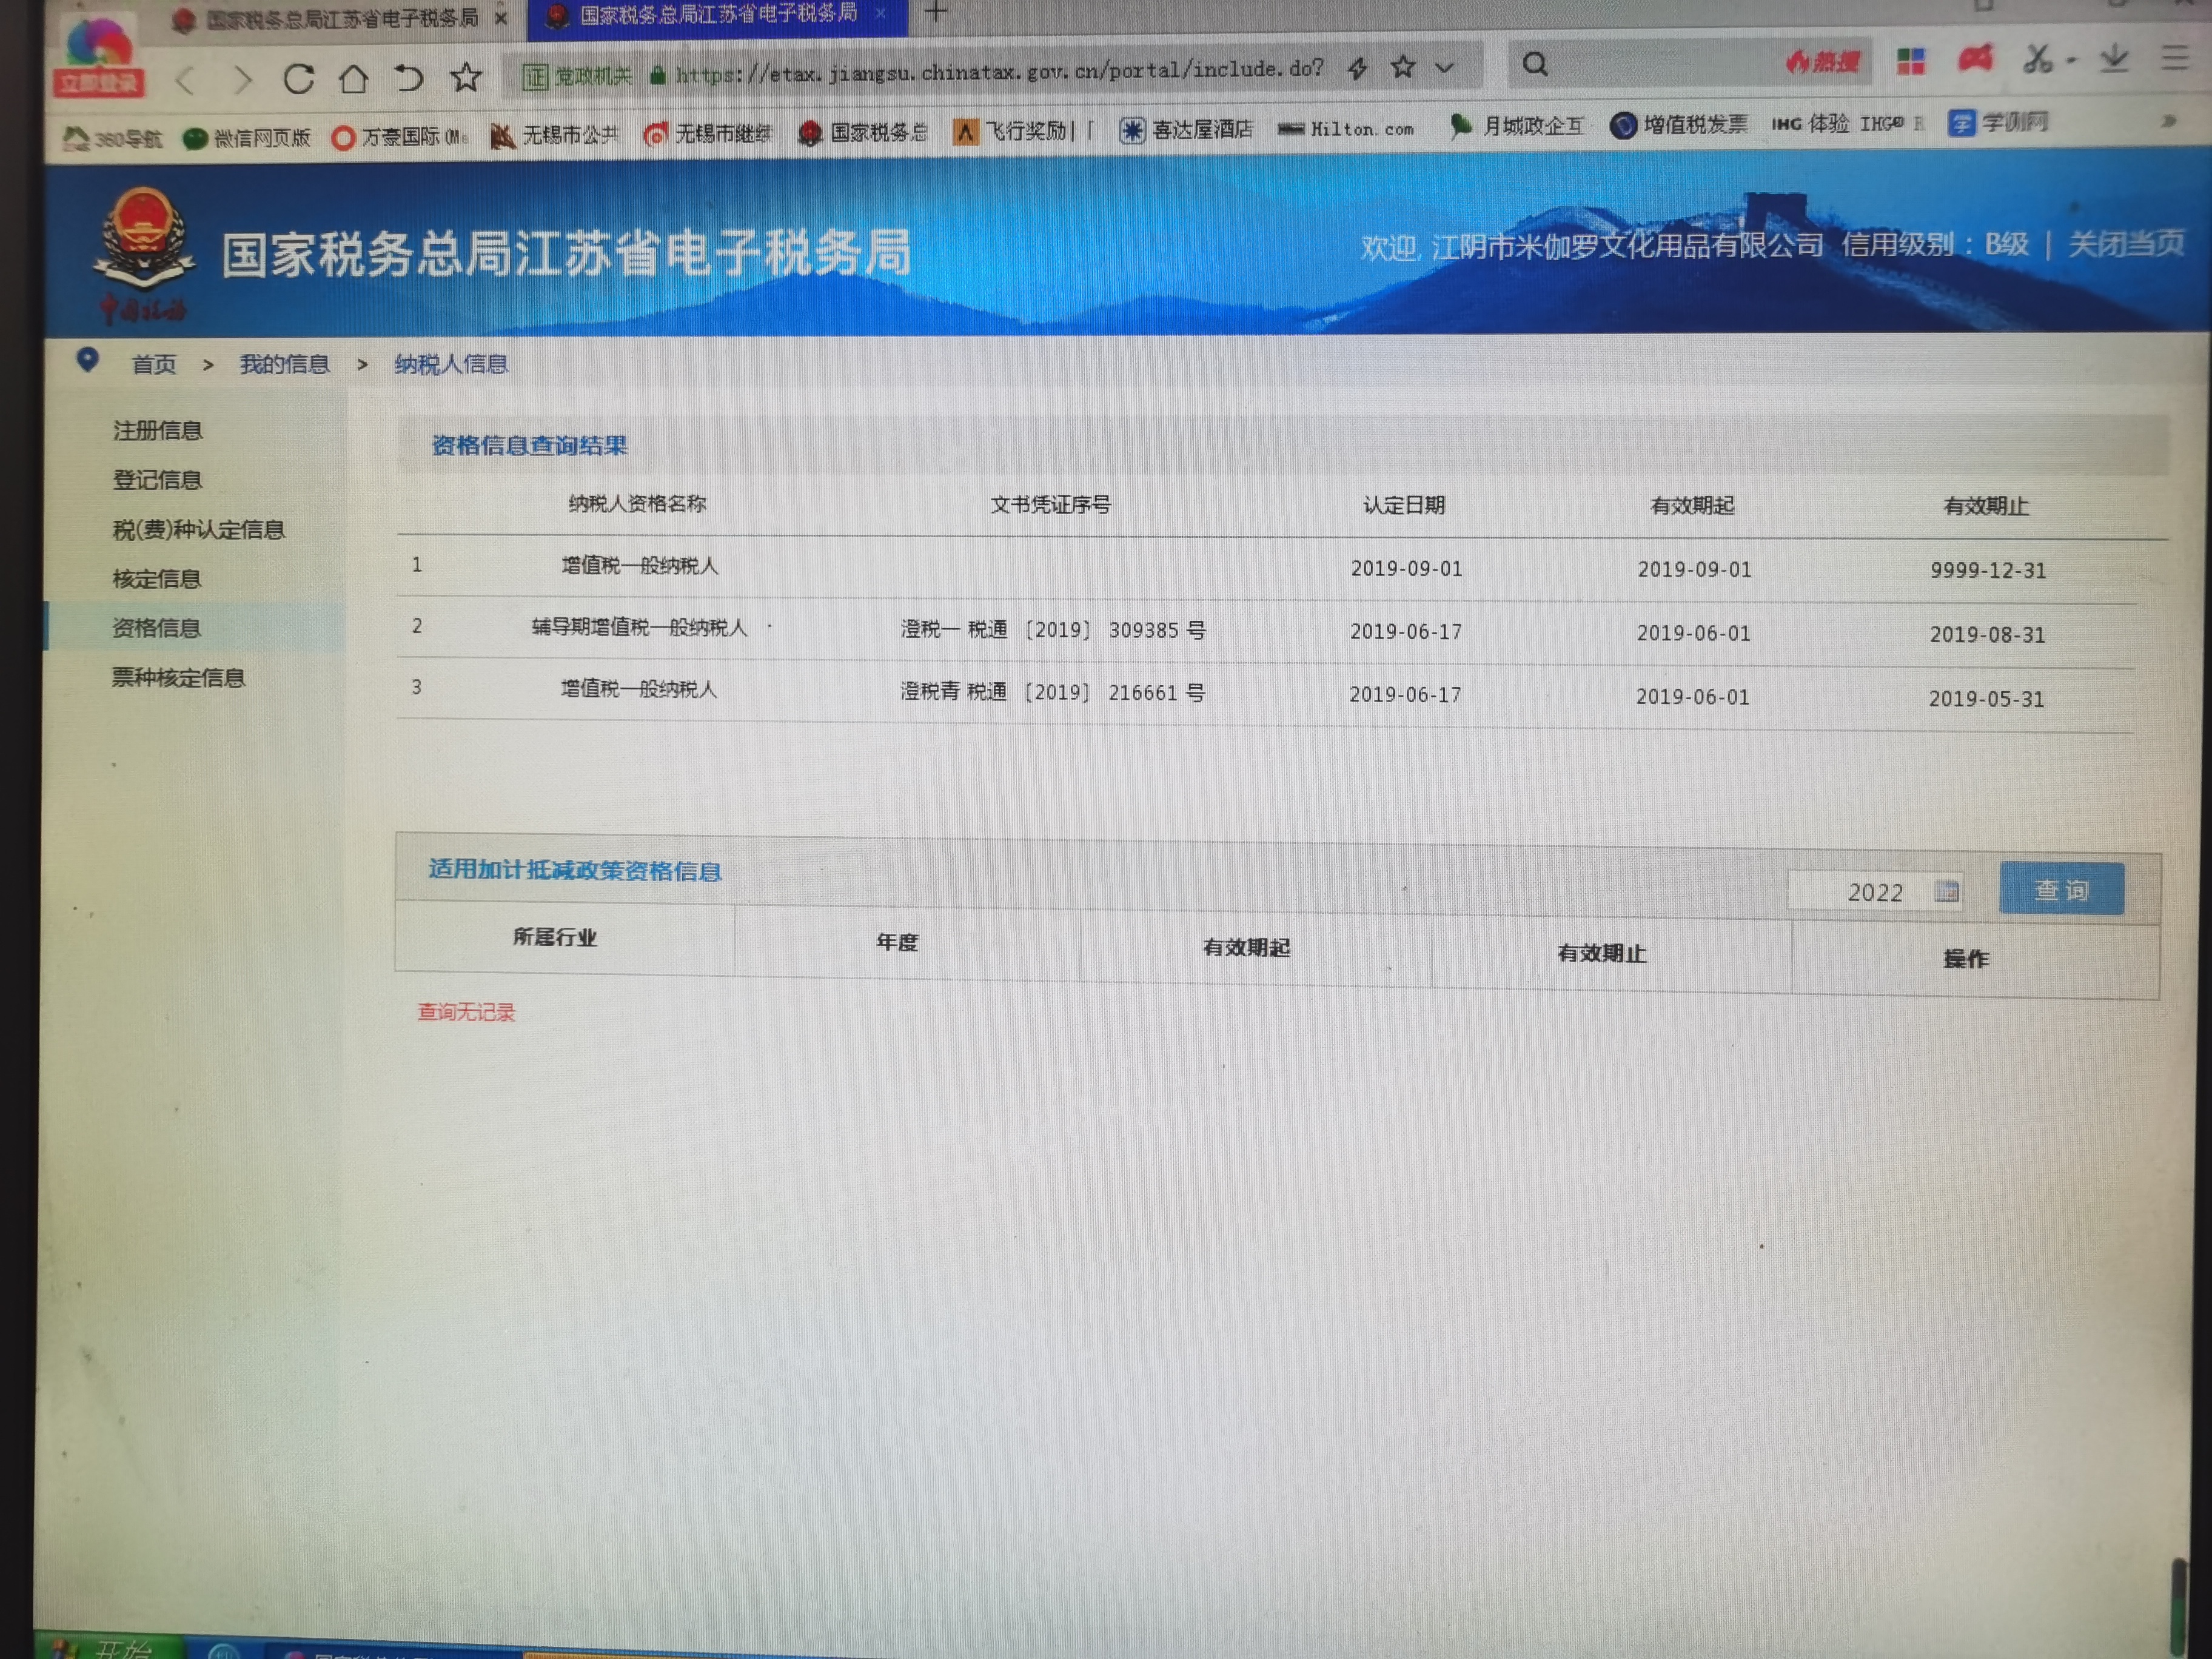This screenshot has height=1659, width=2212.
Task: Switch to the first browser tab
Action: tap(340, 18)
